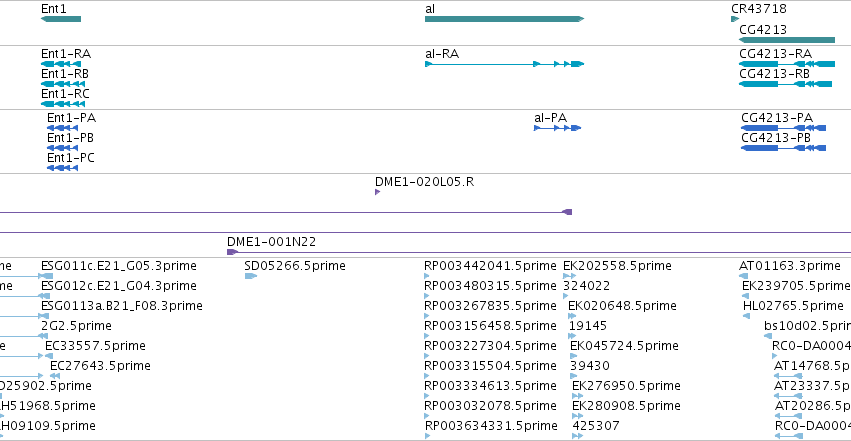The height and width of the screenshot is (441, 851).
Task: Open the CG4213-RB transcript glyph
Action: click(785, 84)
